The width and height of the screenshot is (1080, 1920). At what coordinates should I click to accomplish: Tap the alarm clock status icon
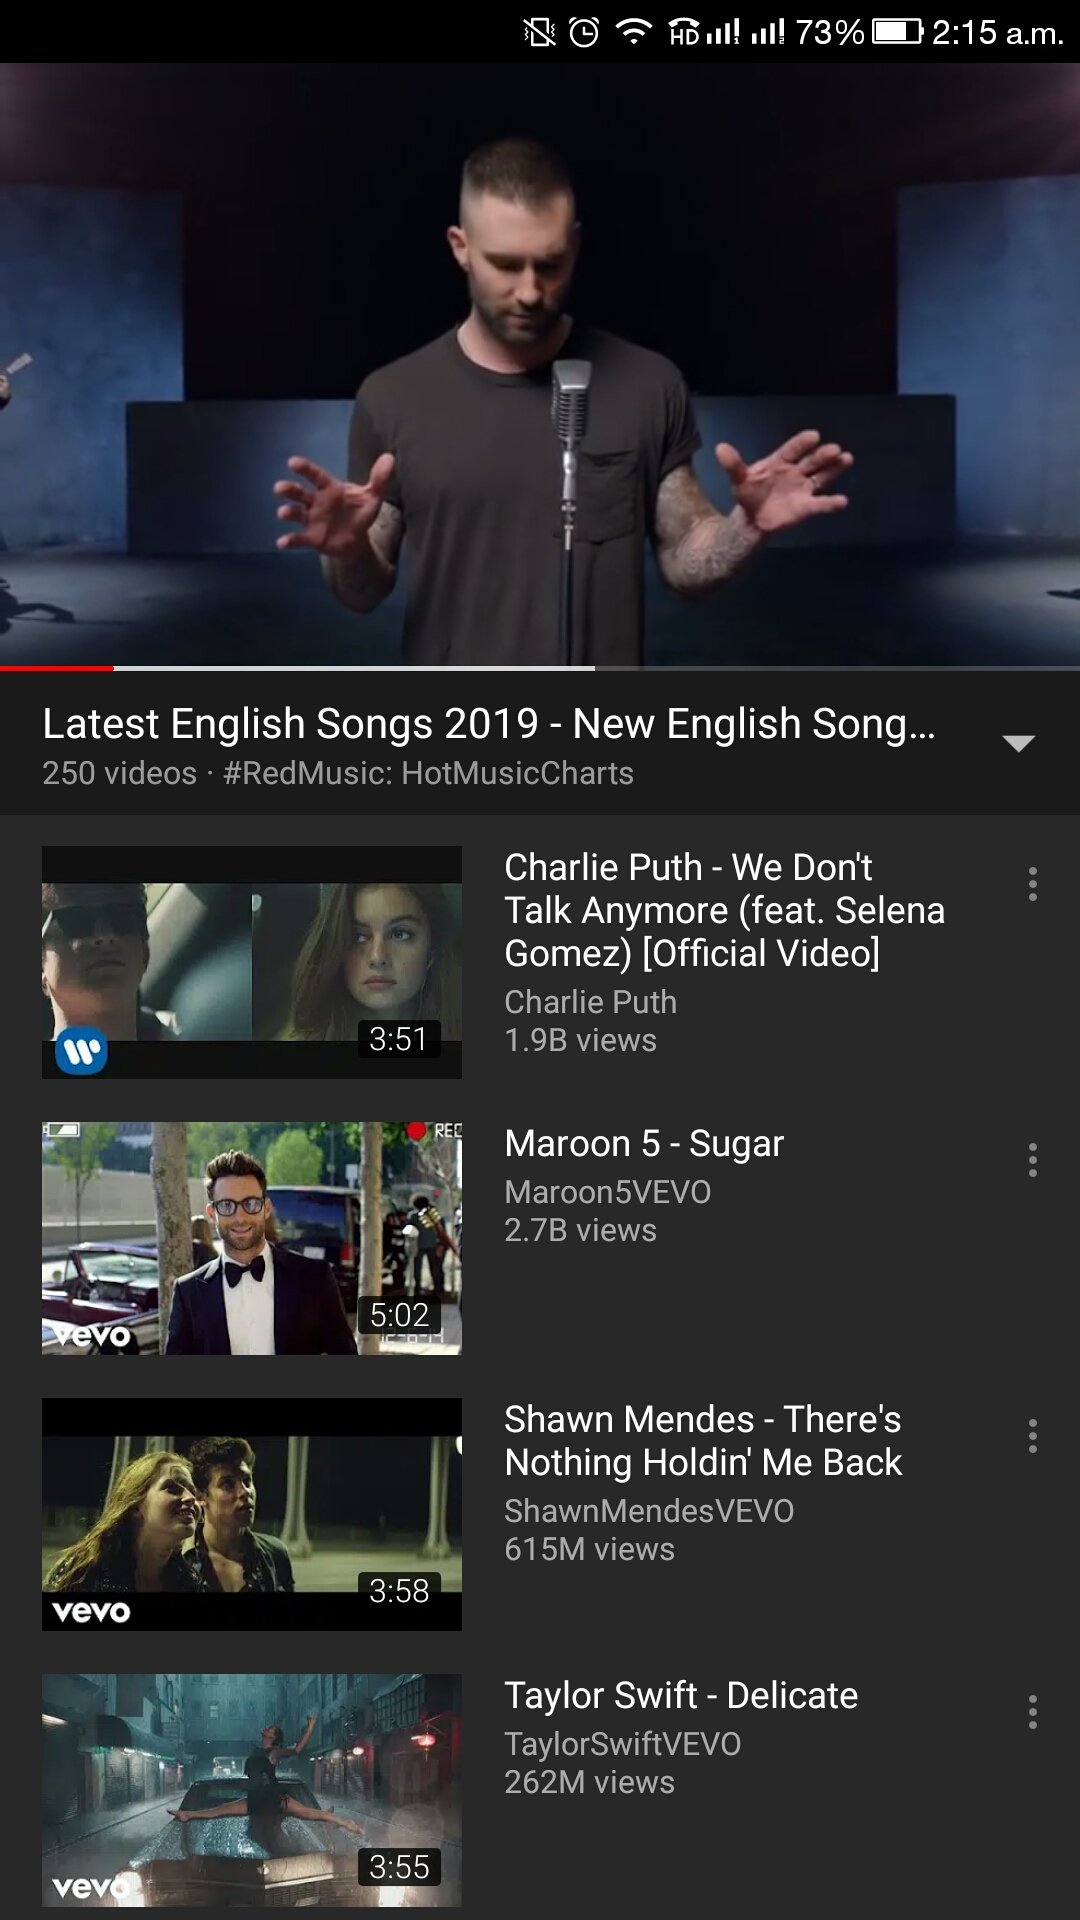pos(584,32)
